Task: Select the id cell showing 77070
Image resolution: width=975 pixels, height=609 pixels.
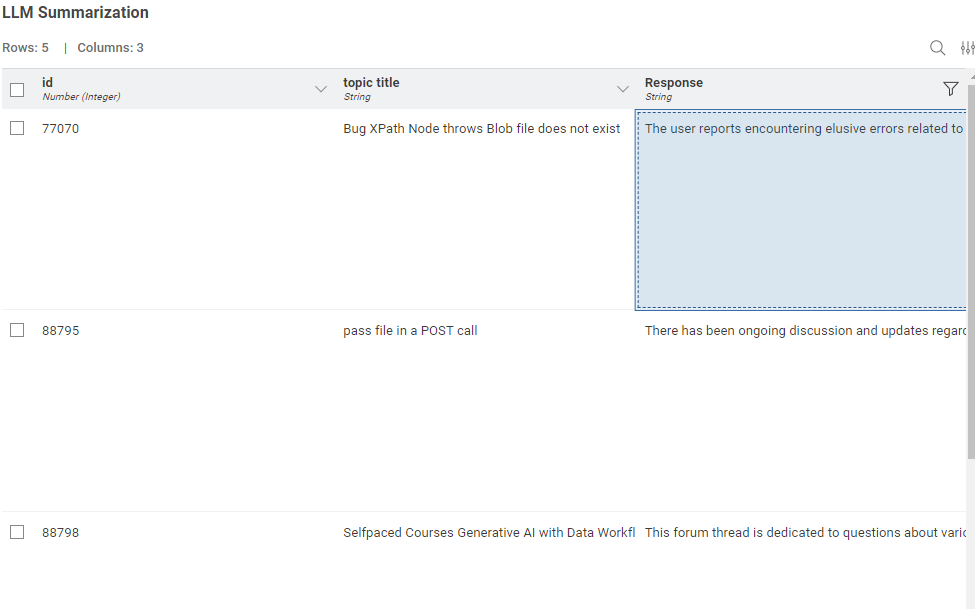Action: (x=60, y=129)
